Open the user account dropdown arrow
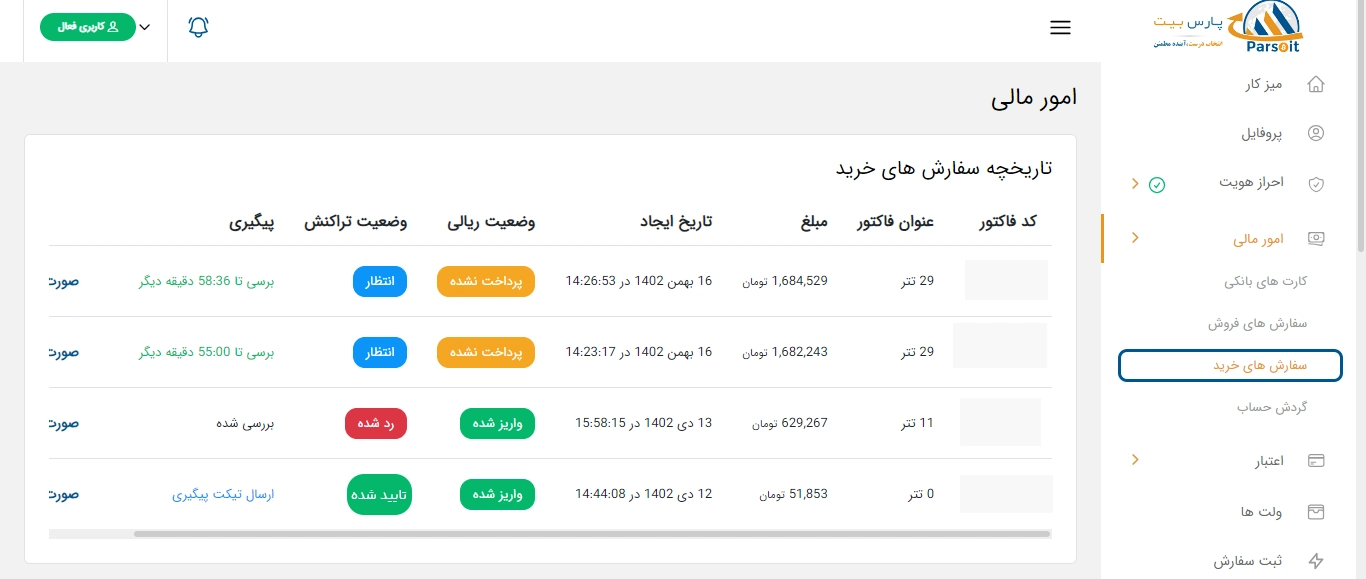 (146, 28)
